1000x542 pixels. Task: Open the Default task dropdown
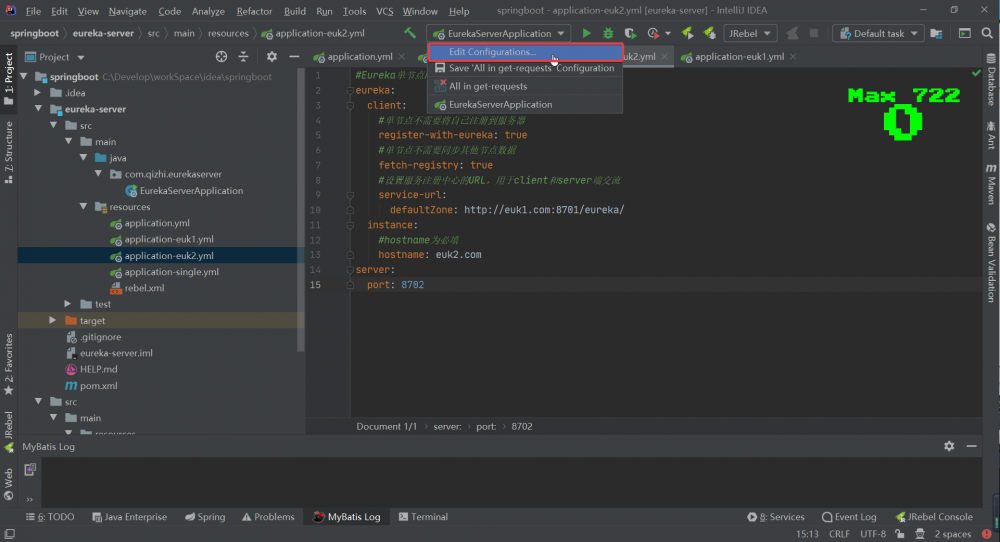[x=878, y=34]
